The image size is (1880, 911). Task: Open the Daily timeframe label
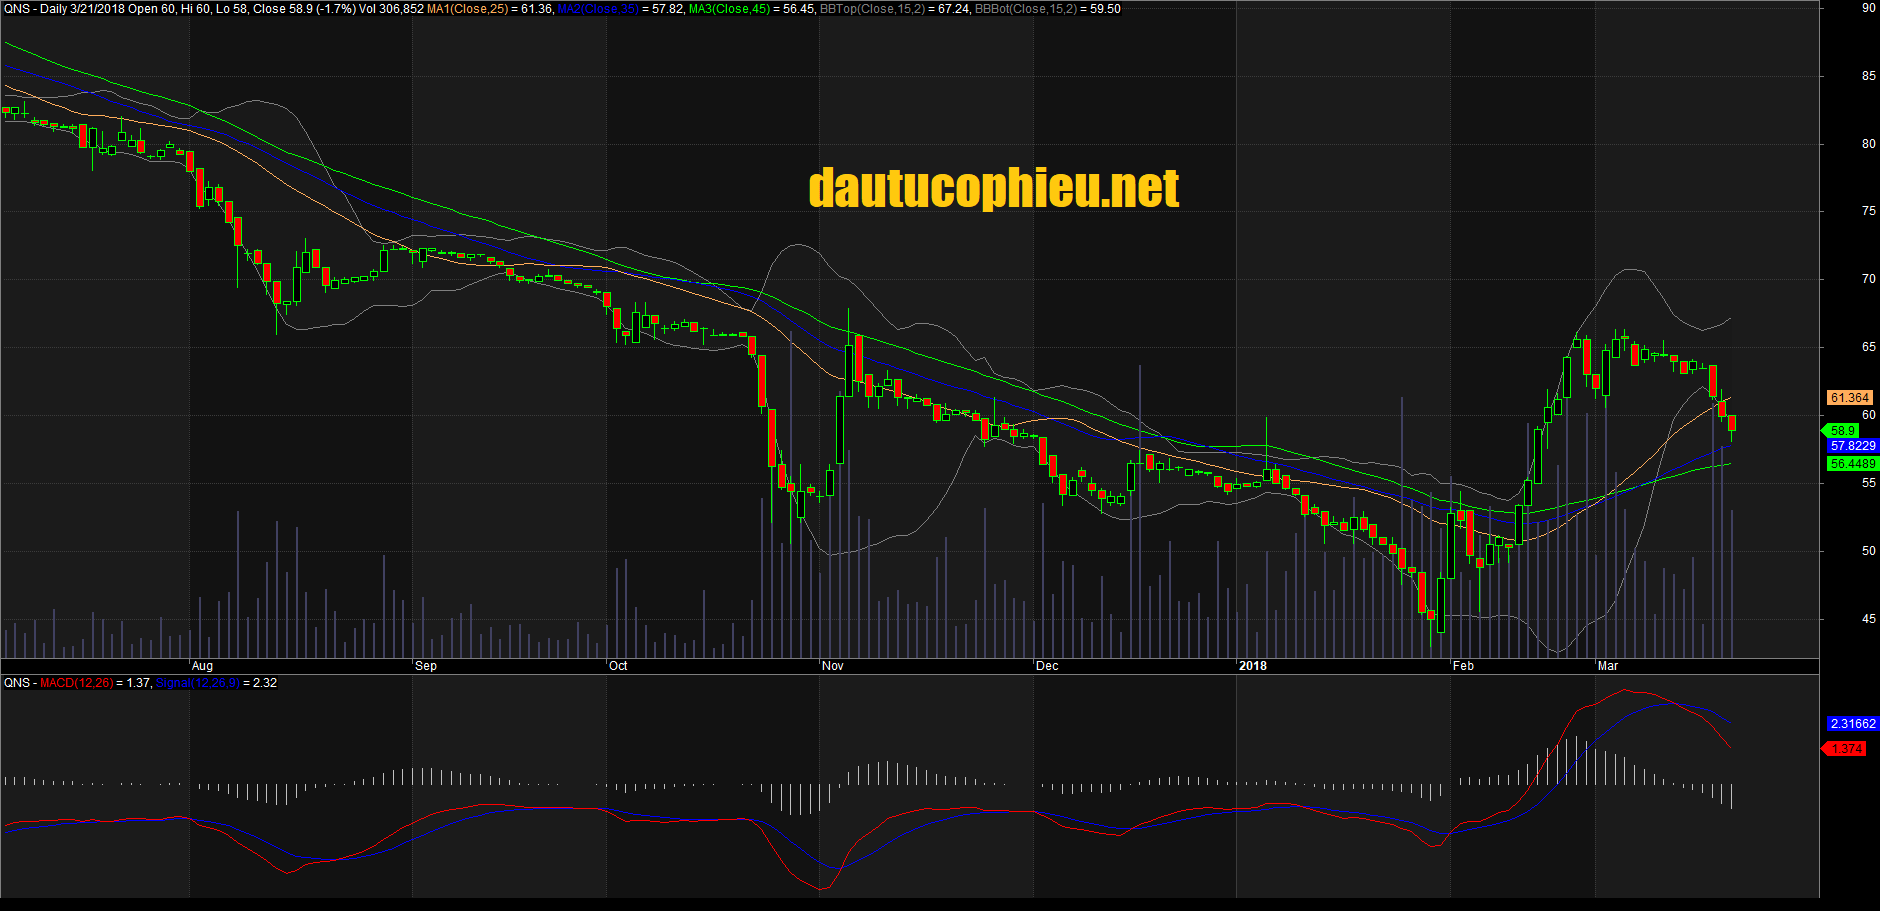55,8
